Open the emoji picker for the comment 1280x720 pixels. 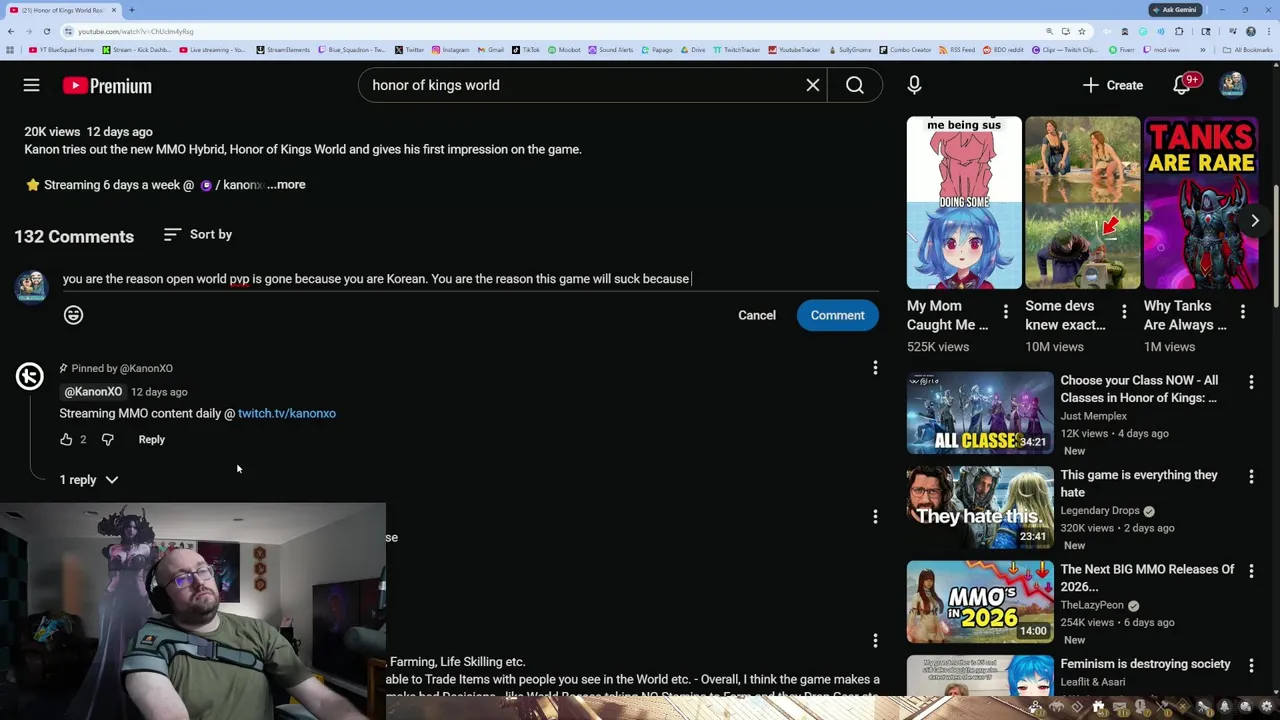pos(73,315)
